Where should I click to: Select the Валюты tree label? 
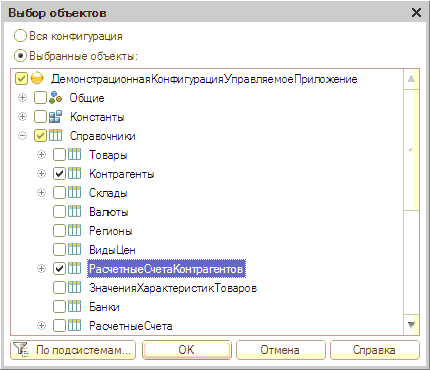(x=108, y=212)
